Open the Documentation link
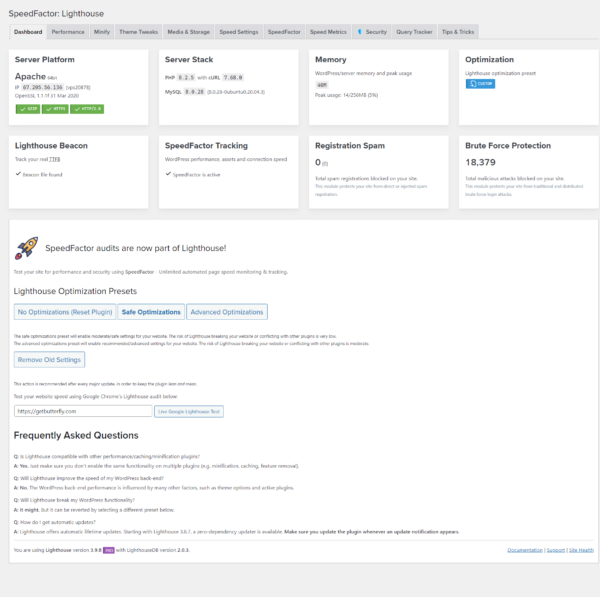The width and height of the screenshot is (600, 597). tap(525, 550)
